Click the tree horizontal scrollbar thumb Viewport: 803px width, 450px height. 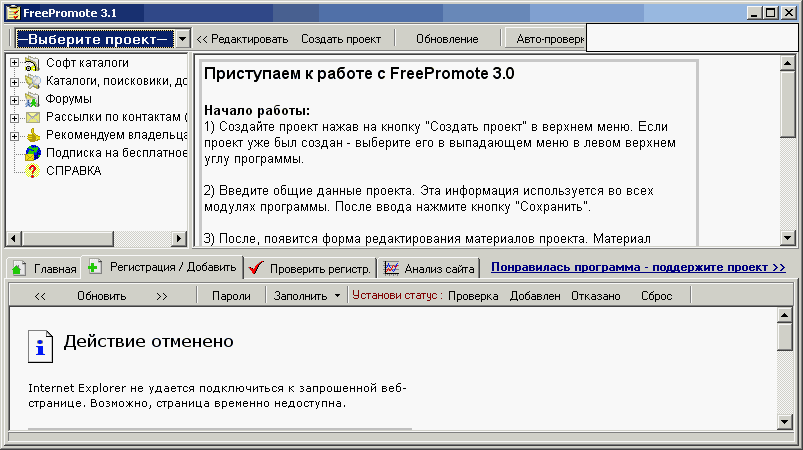68,238
